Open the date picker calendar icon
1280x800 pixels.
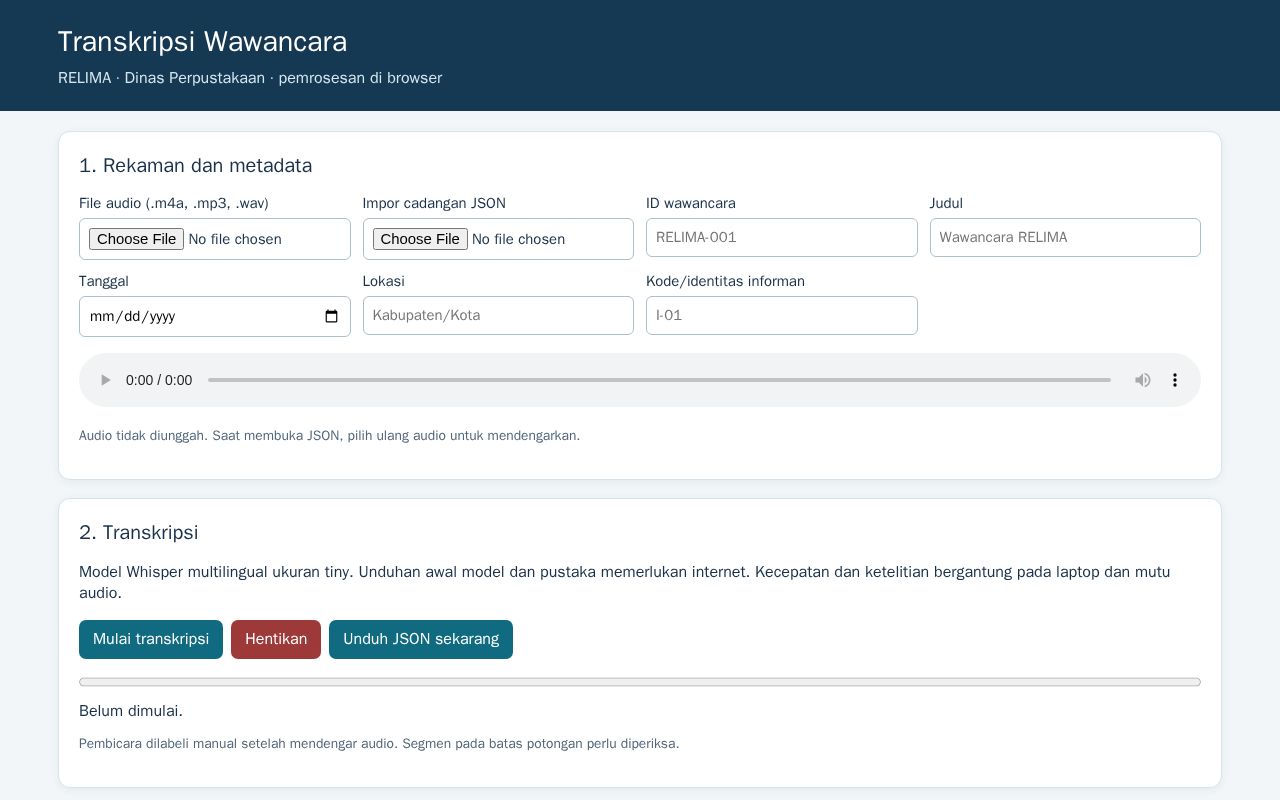click(332, 316)
